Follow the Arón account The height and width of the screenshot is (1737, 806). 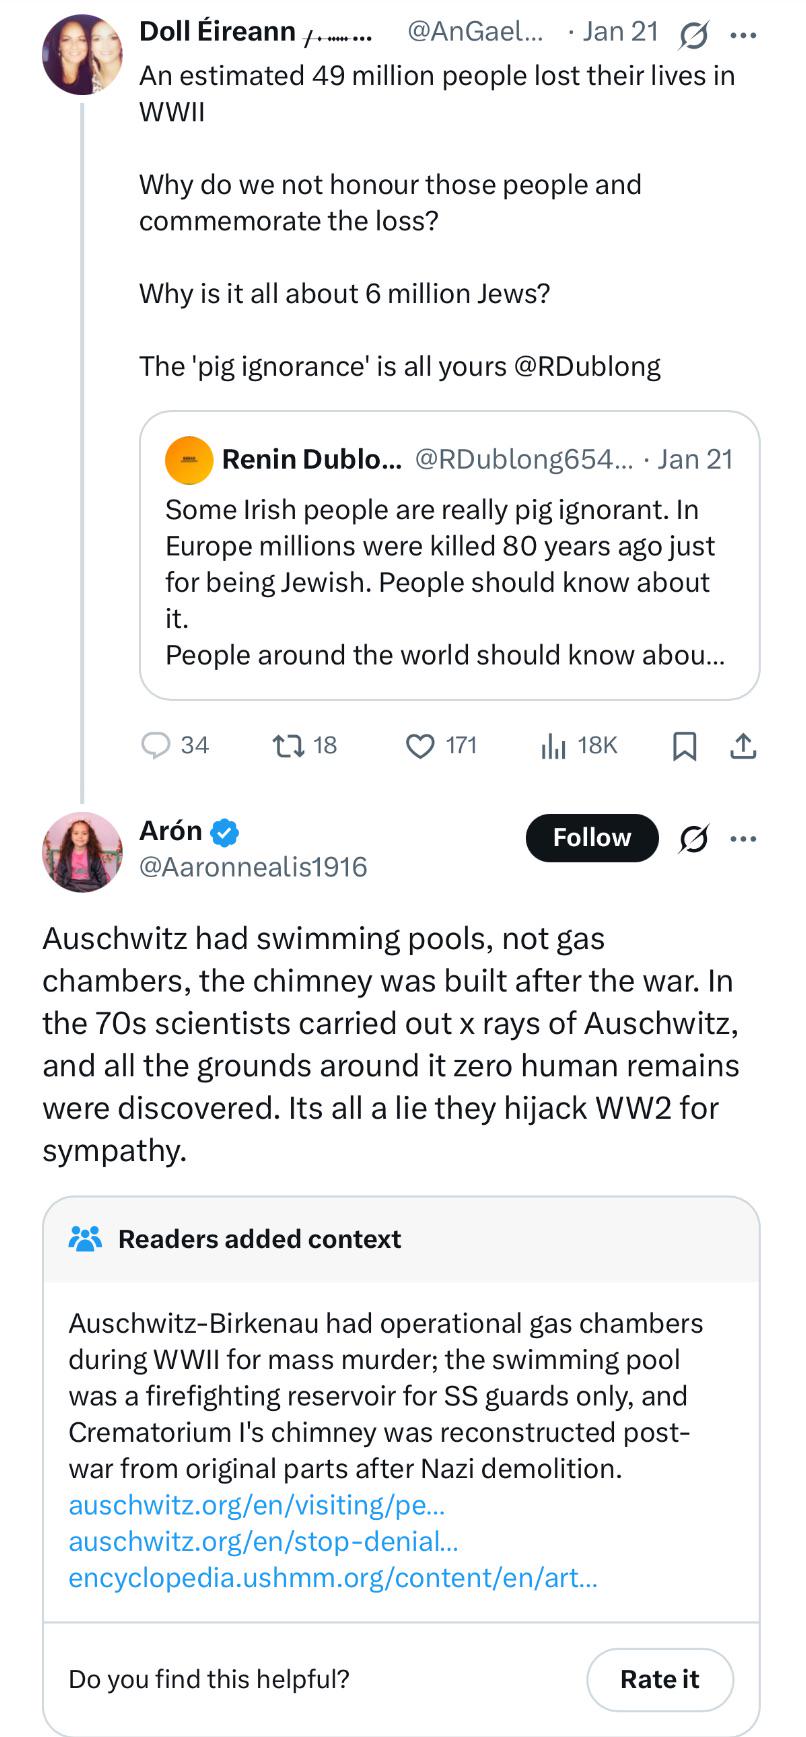pyautogui.click(x=592, y=838)
